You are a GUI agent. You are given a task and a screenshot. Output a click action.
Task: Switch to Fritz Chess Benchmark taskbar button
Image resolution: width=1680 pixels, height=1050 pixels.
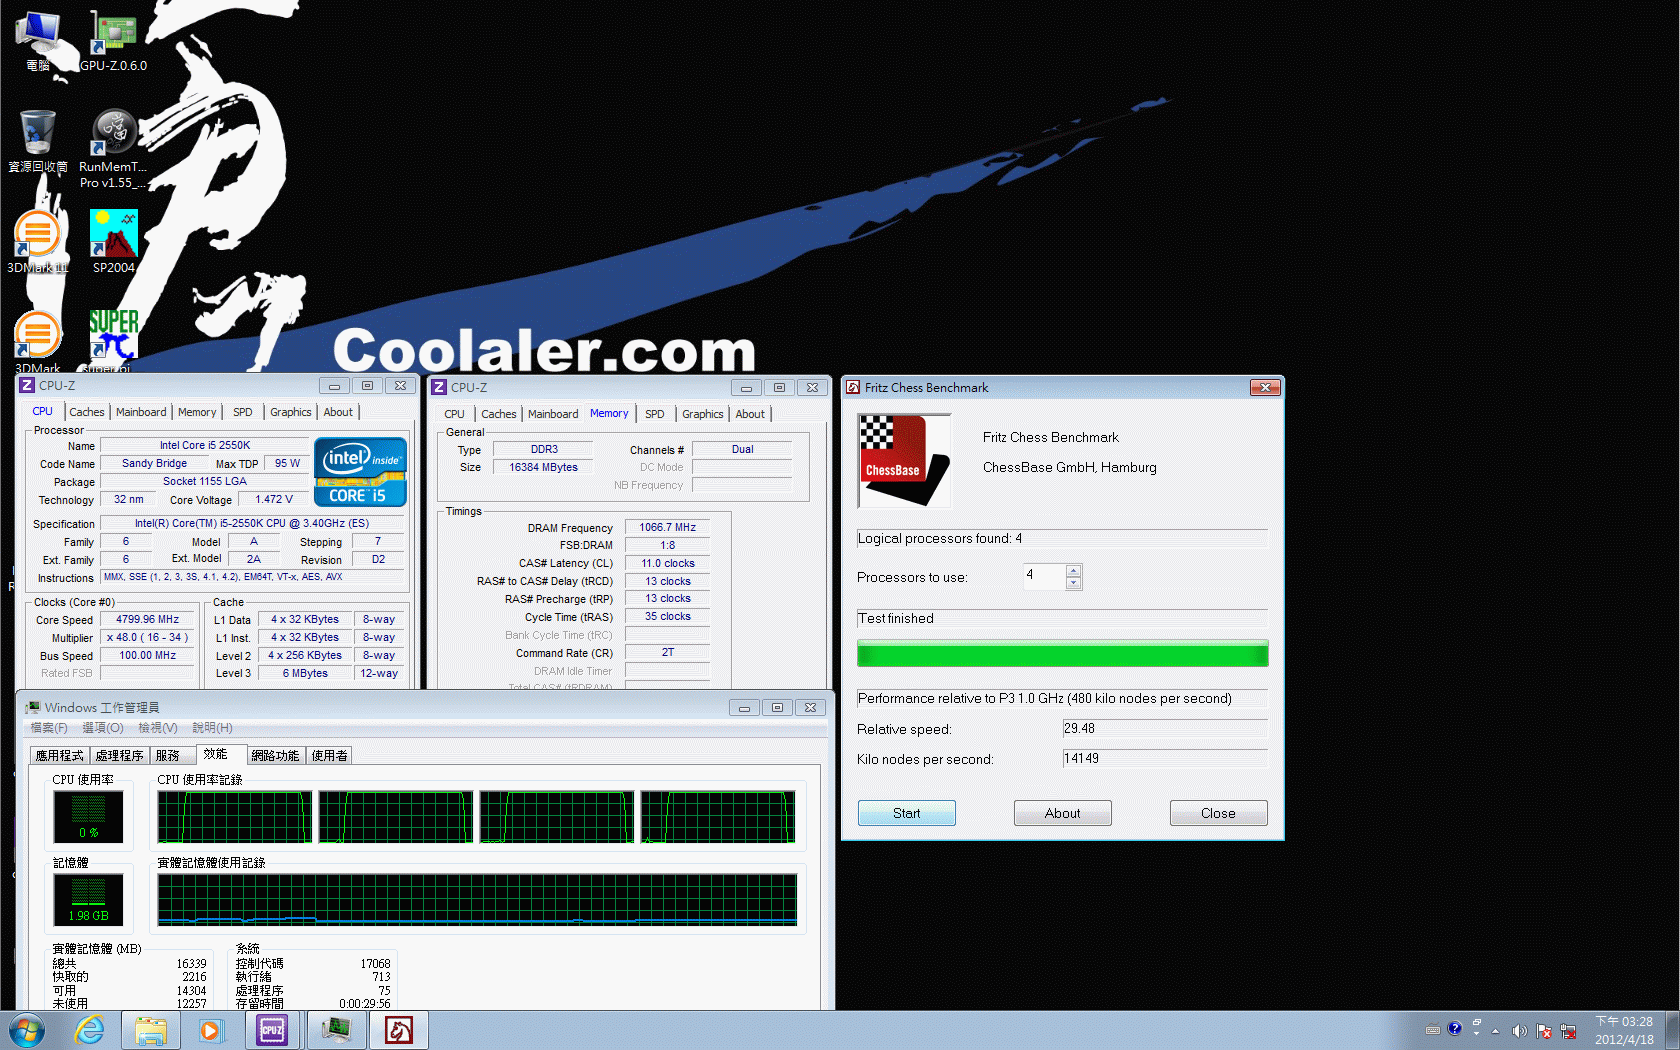coord(399,1030)
